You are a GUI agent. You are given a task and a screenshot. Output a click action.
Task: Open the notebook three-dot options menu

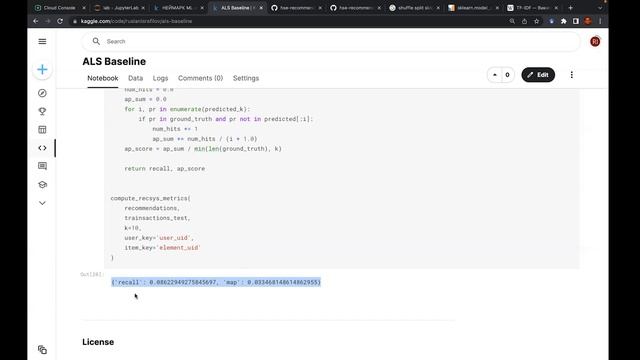pos(571,75)
